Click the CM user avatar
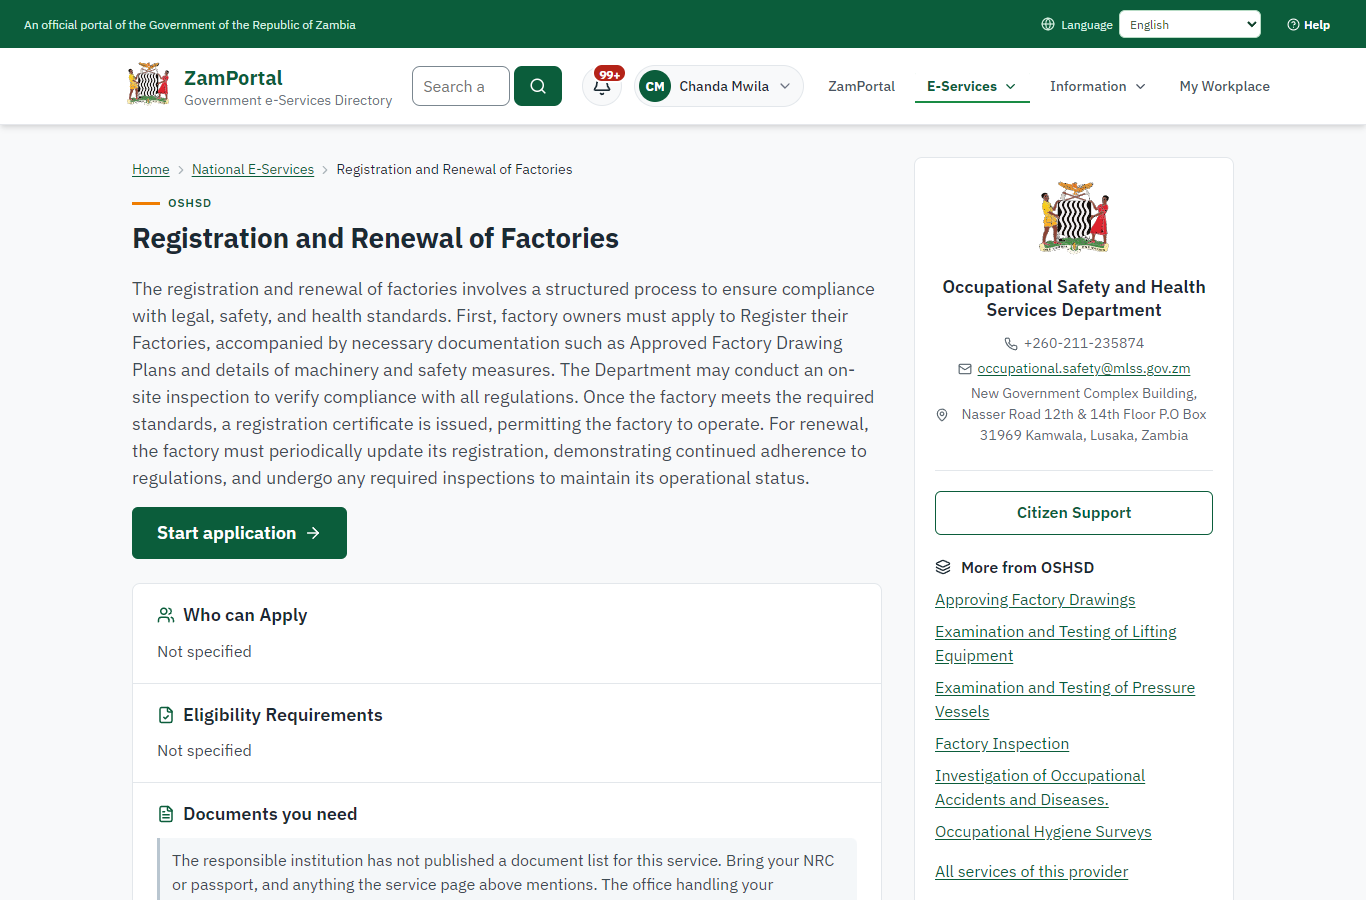 655,86
